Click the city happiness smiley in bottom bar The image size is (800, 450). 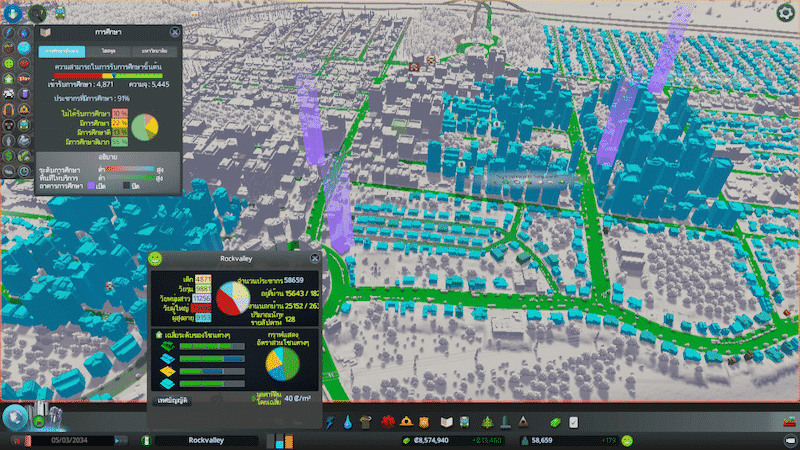coord(626,440)
